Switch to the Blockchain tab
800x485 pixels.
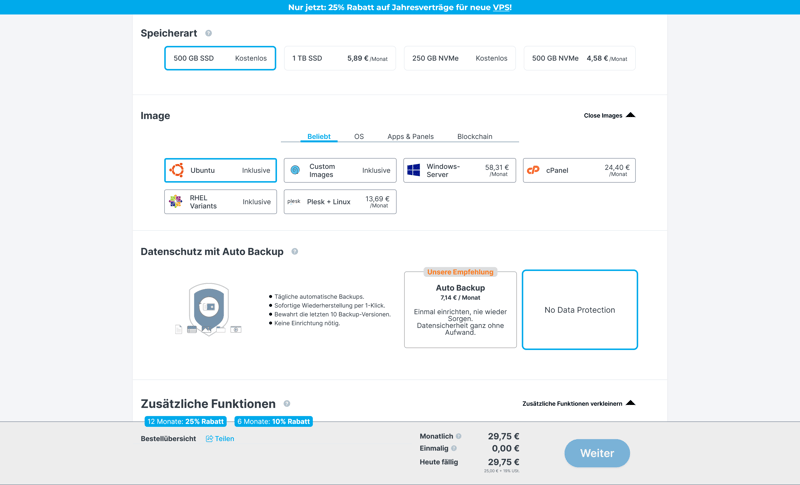(474, 137)
